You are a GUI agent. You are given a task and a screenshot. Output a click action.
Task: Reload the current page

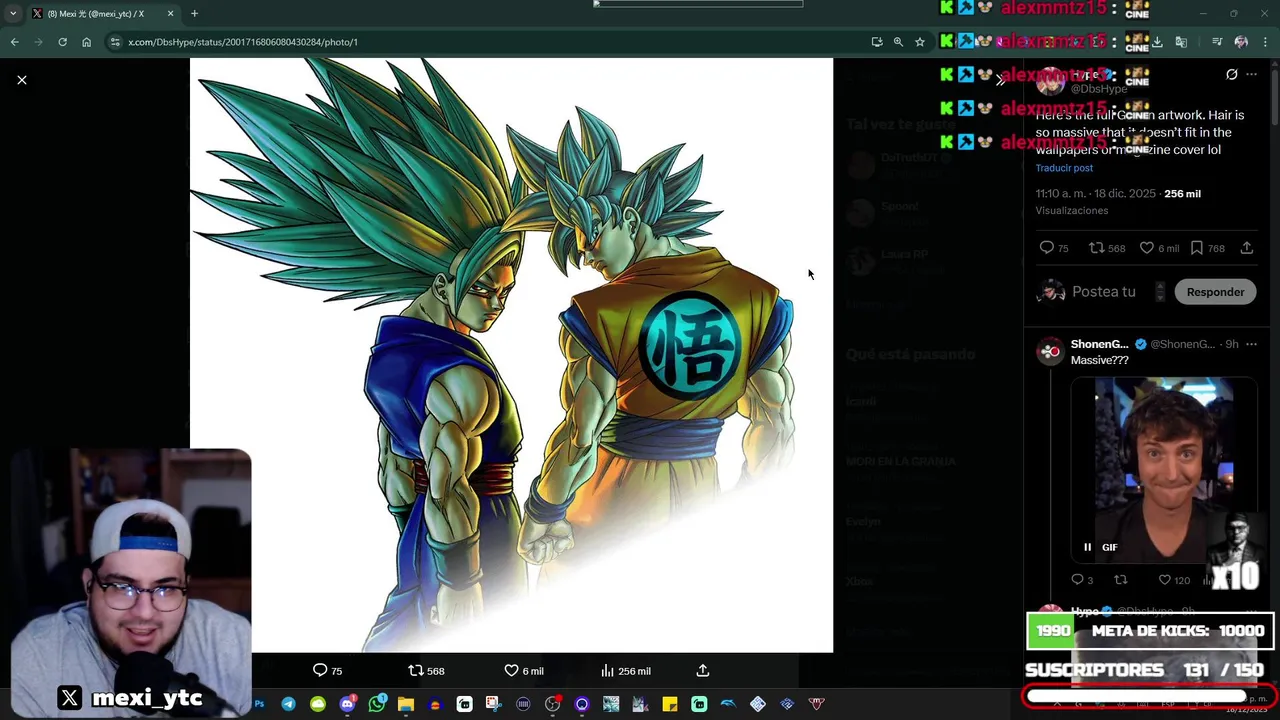pyautogui.click(x=62, y=42)
